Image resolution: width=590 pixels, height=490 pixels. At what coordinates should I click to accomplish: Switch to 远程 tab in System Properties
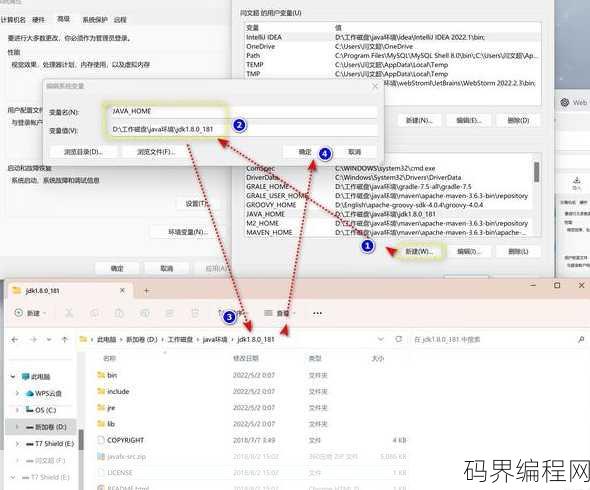pos(120,20)
